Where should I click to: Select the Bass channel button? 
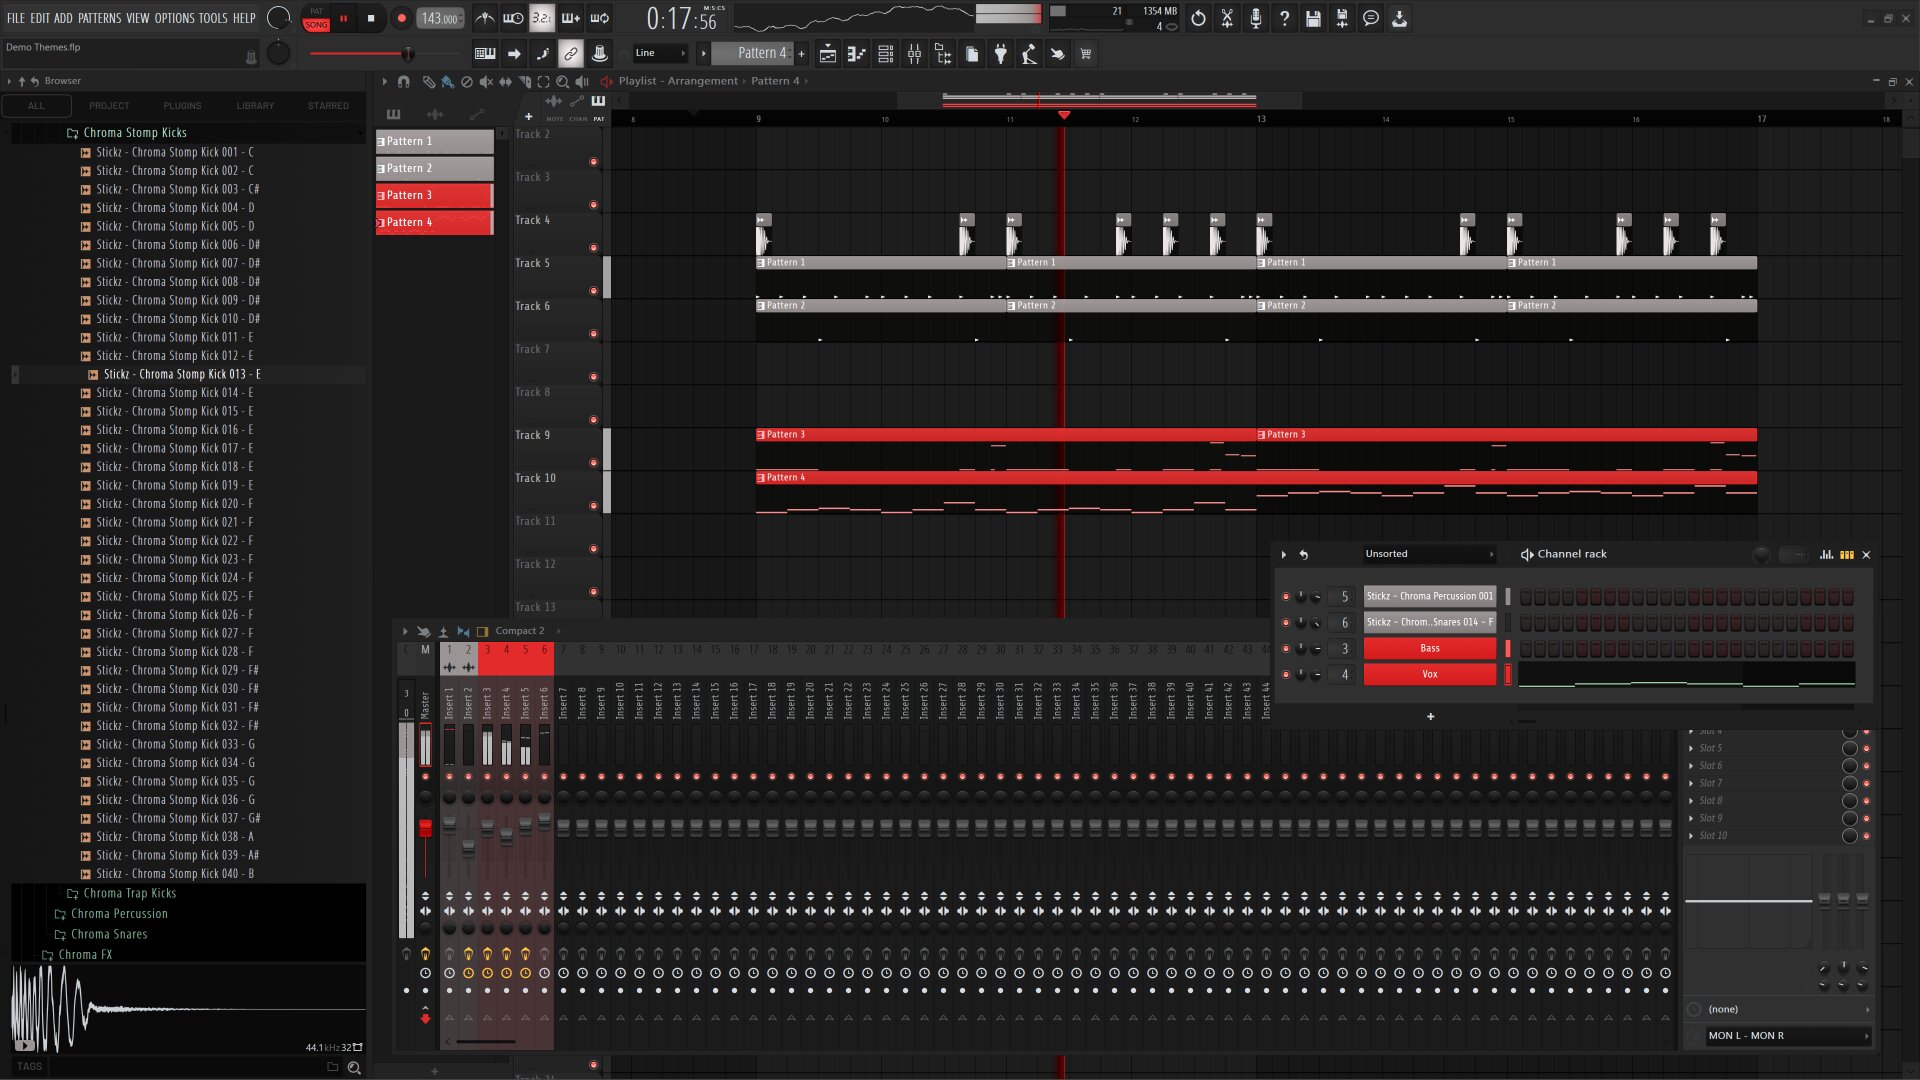tap(1429, 648)
